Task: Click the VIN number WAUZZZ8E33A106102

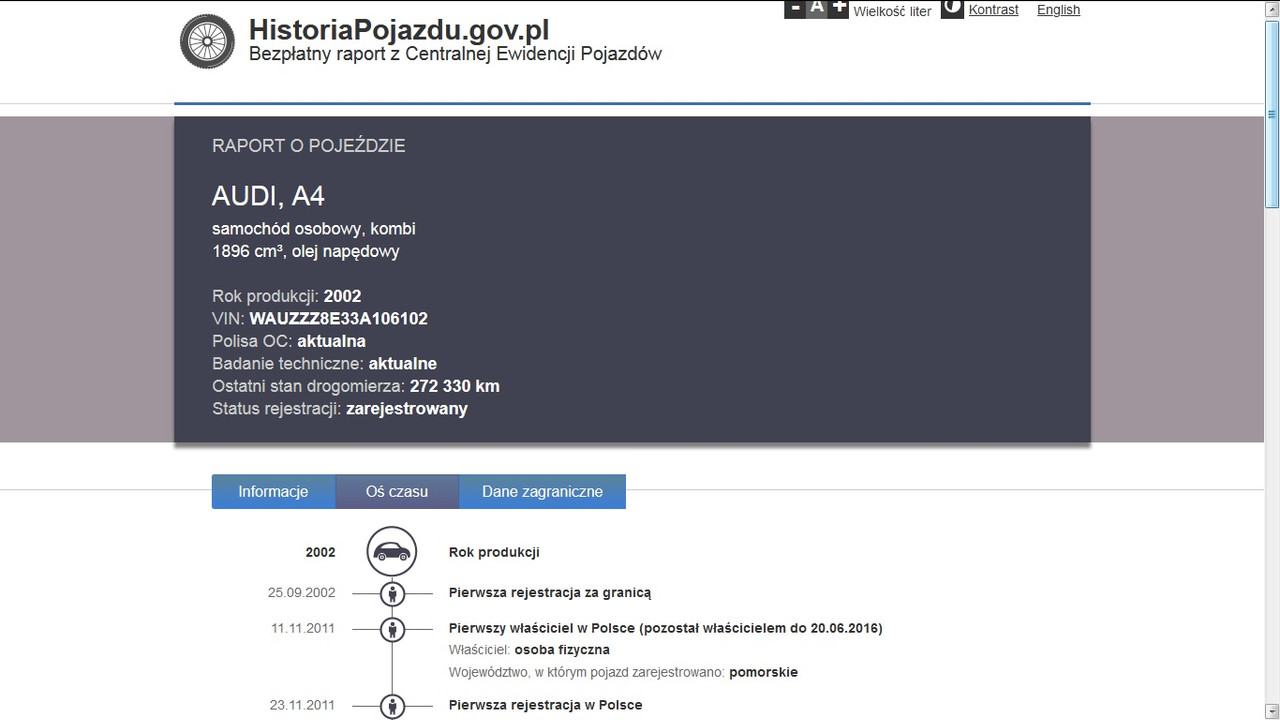Action: click(x=338, y=319)
